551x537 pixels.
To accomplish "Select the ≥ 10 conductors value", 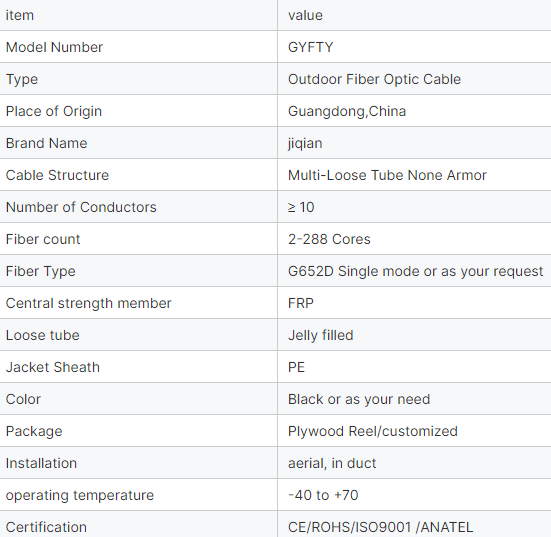I will pos(301,207).
